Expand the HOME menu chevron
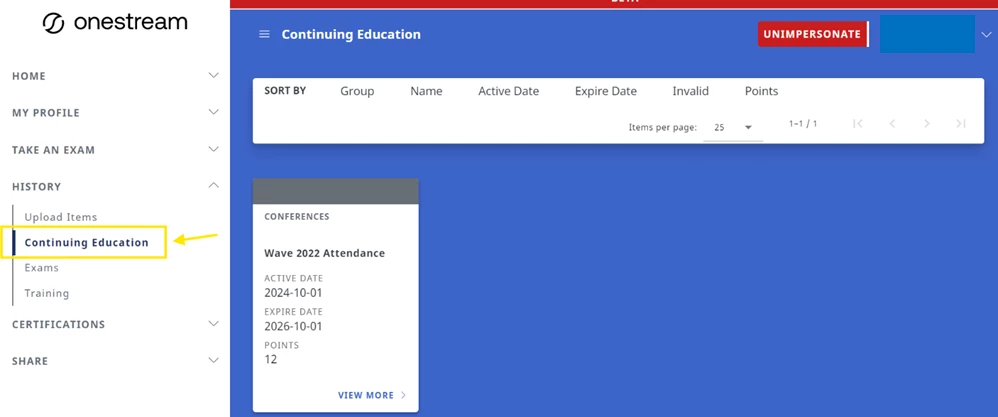998x417 pixels. pos(214,75)
